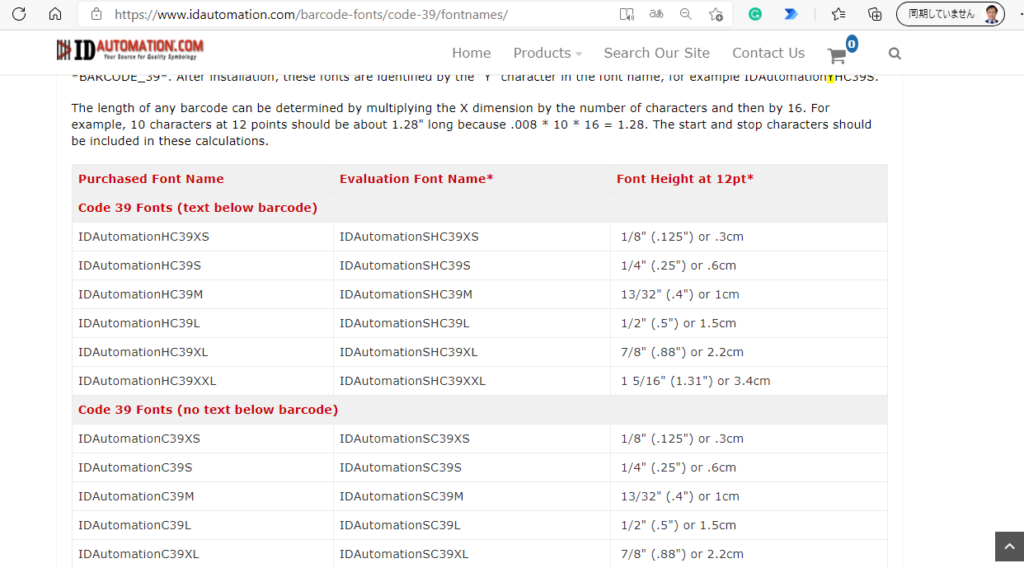Click the IDAutomation.com logo
Viewport: 1024px width, 568px height.
point(130,50)
